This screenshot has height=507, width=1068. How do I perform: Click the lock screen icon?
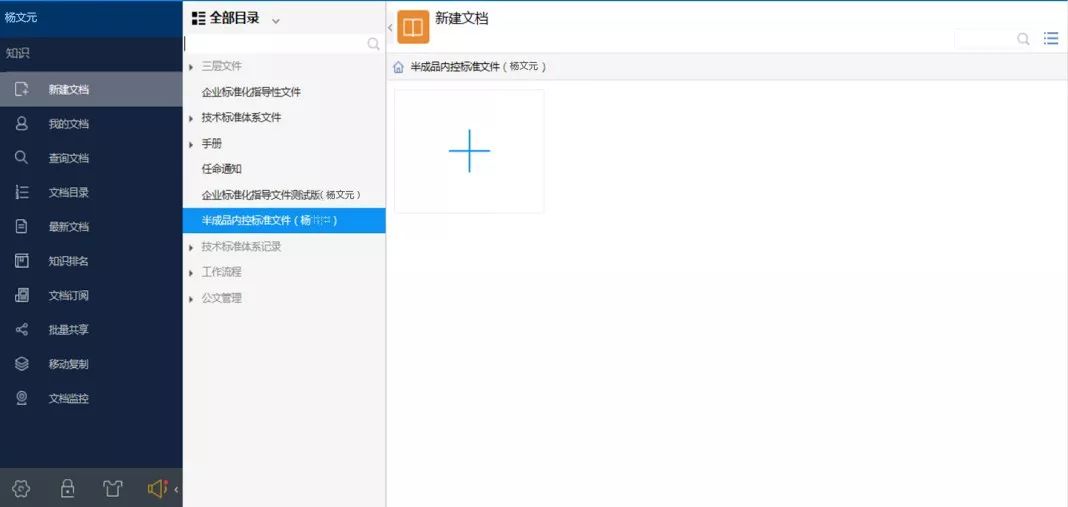(67, 488)
